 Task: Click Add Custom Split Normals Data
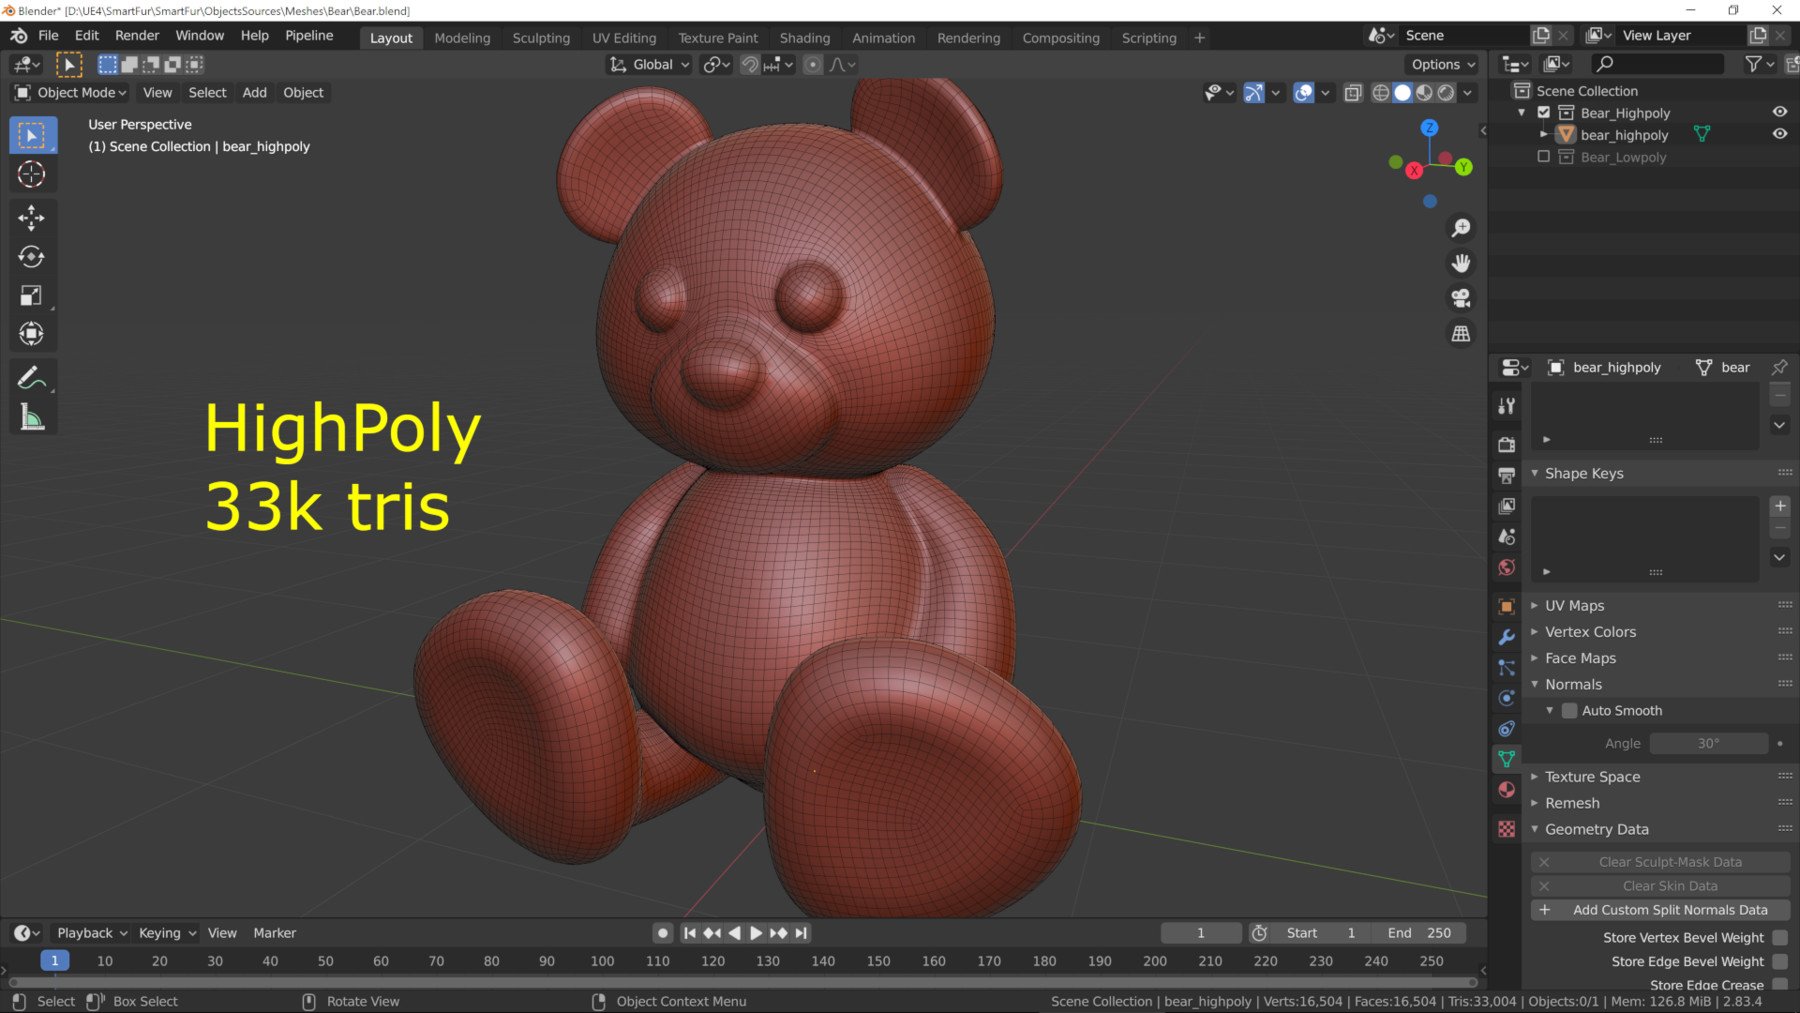[x=1660, y=910]
